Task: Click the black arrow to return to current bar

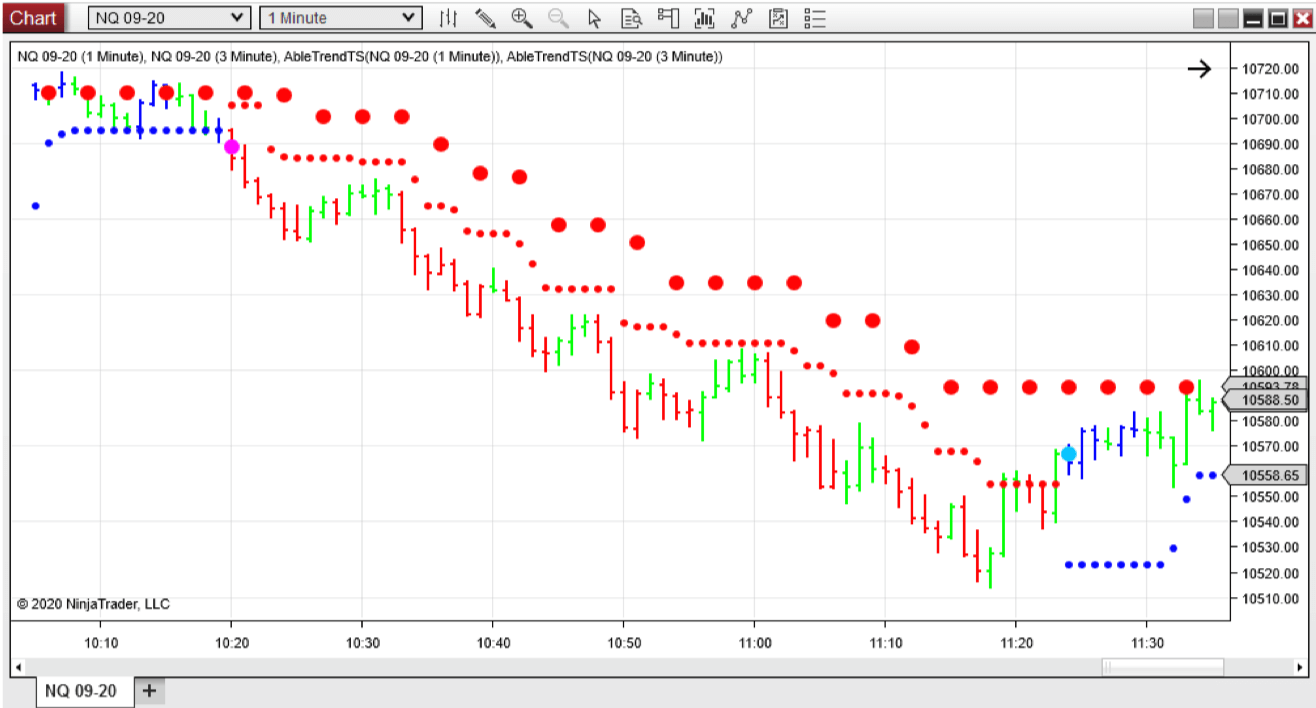Action: point(1199,69)
